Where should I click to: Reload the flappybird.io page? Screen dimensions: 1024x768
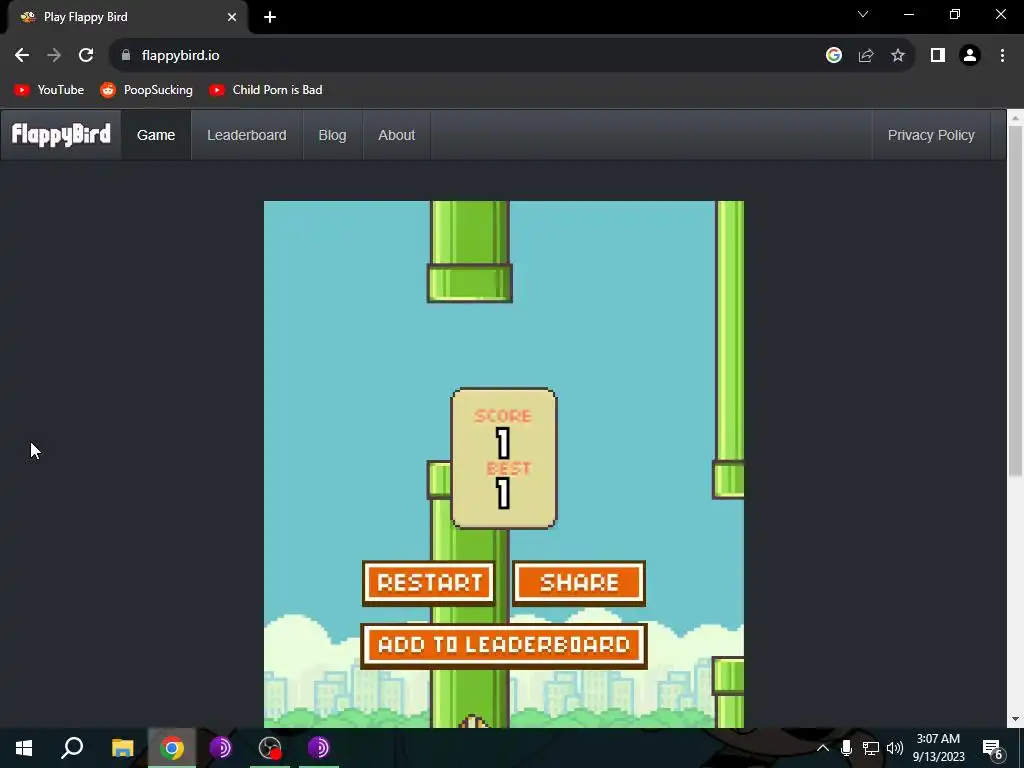pyautogui.click(x=86, y=56)
